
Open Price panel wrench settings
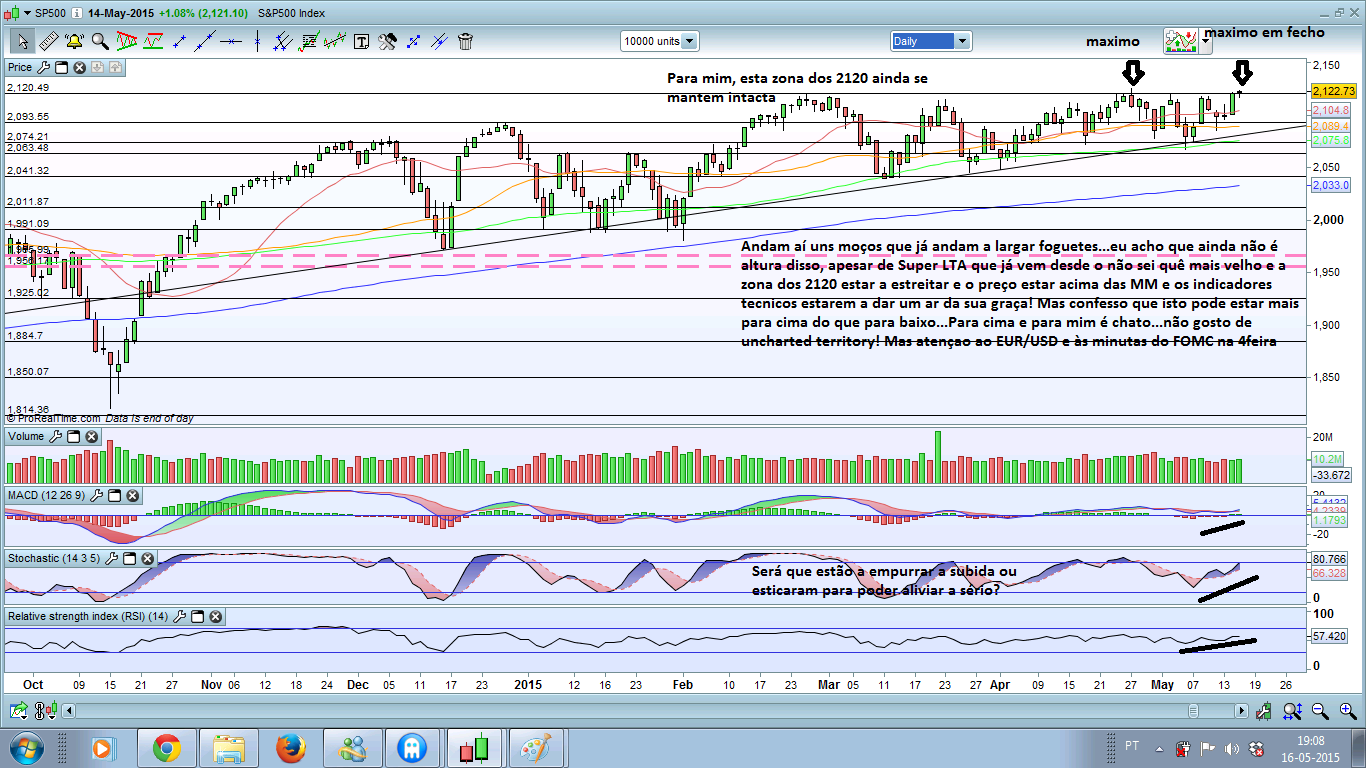point(43,68)
